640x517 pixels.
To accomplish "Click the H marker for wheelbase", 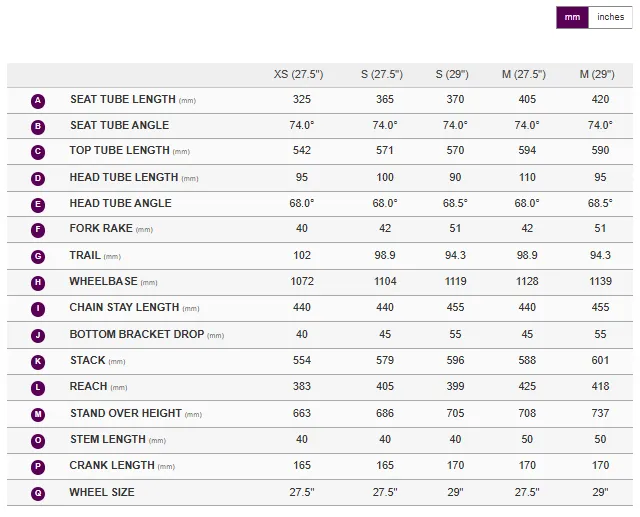I will 38,283.
